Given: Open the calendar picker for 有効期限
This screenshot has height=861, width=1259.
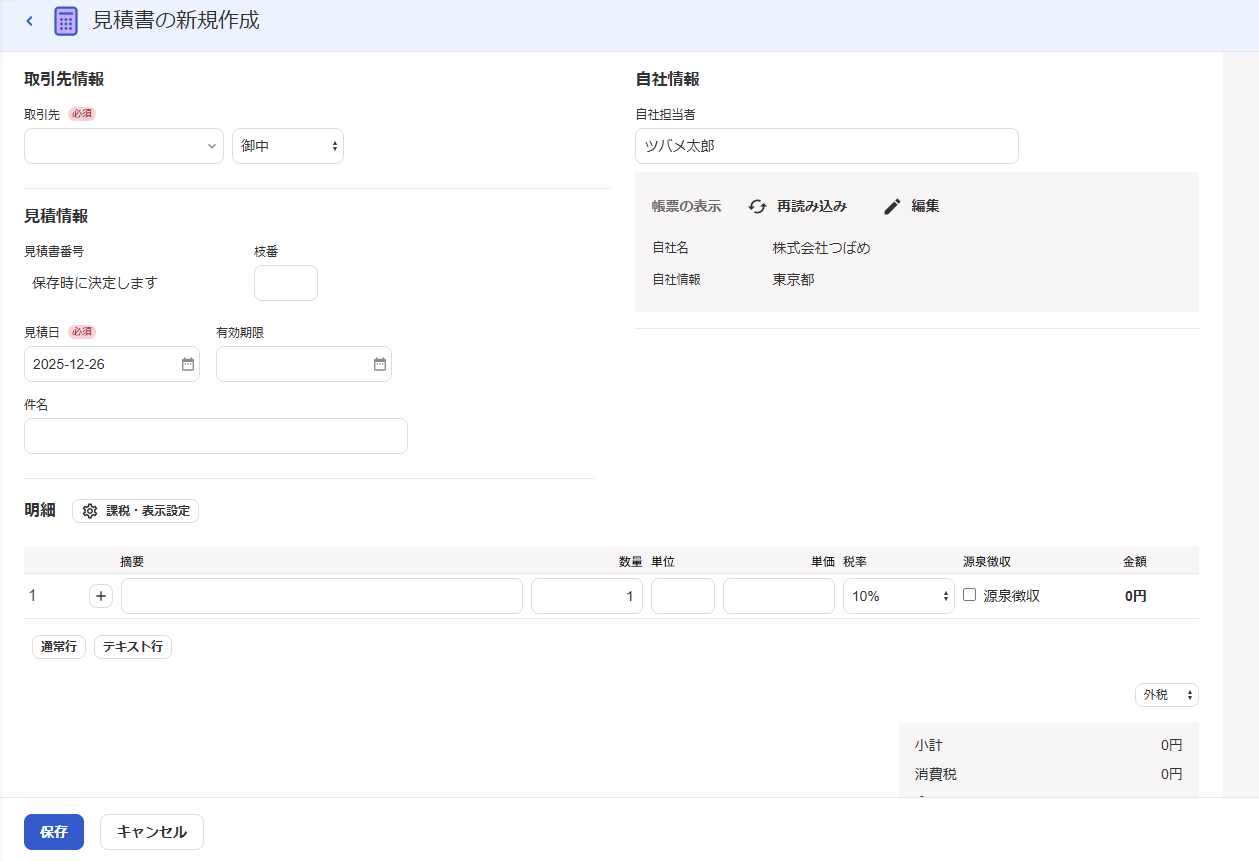Looking at the screenshot, I should click(x=380, y=364).
